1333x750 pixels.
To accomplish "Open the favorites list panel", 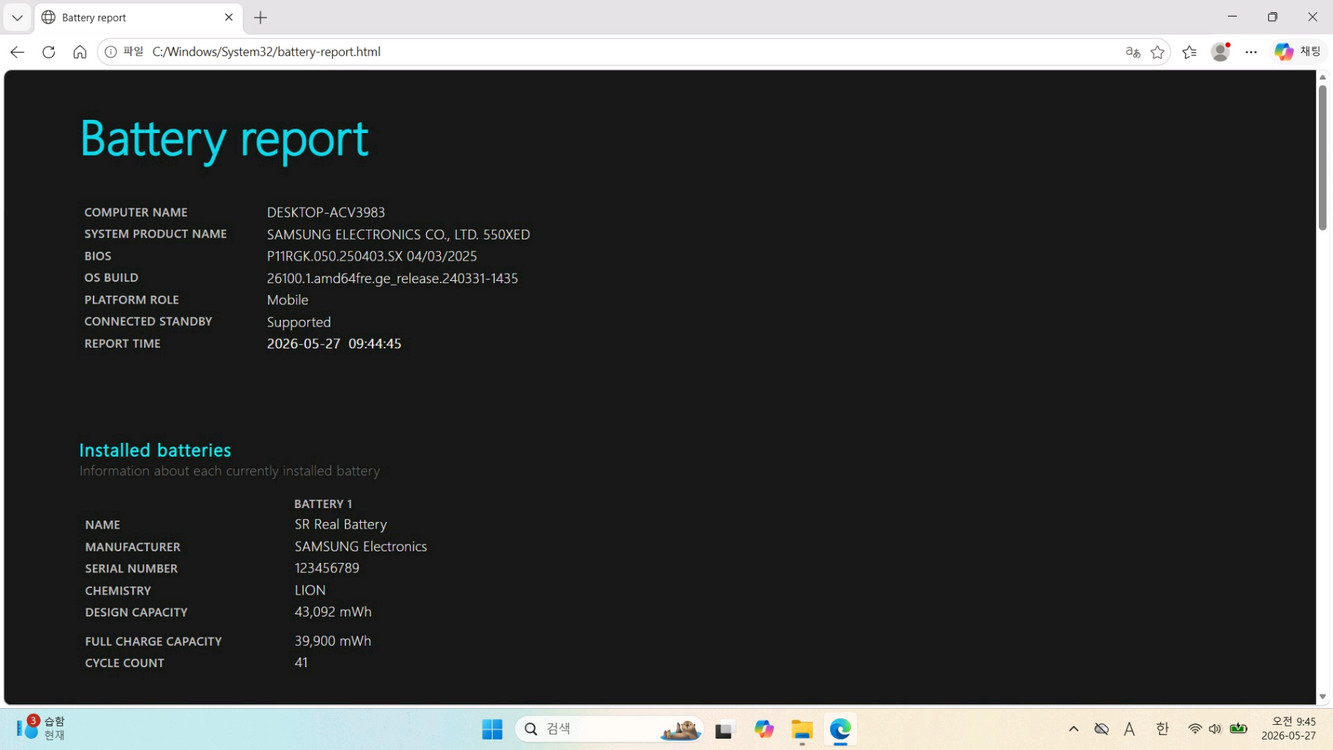I will coord(1189,52).
